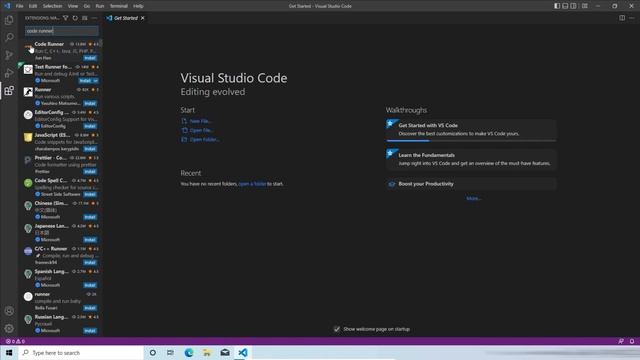
Task: Open the Manage gear icon
Action: coord(9,329)
